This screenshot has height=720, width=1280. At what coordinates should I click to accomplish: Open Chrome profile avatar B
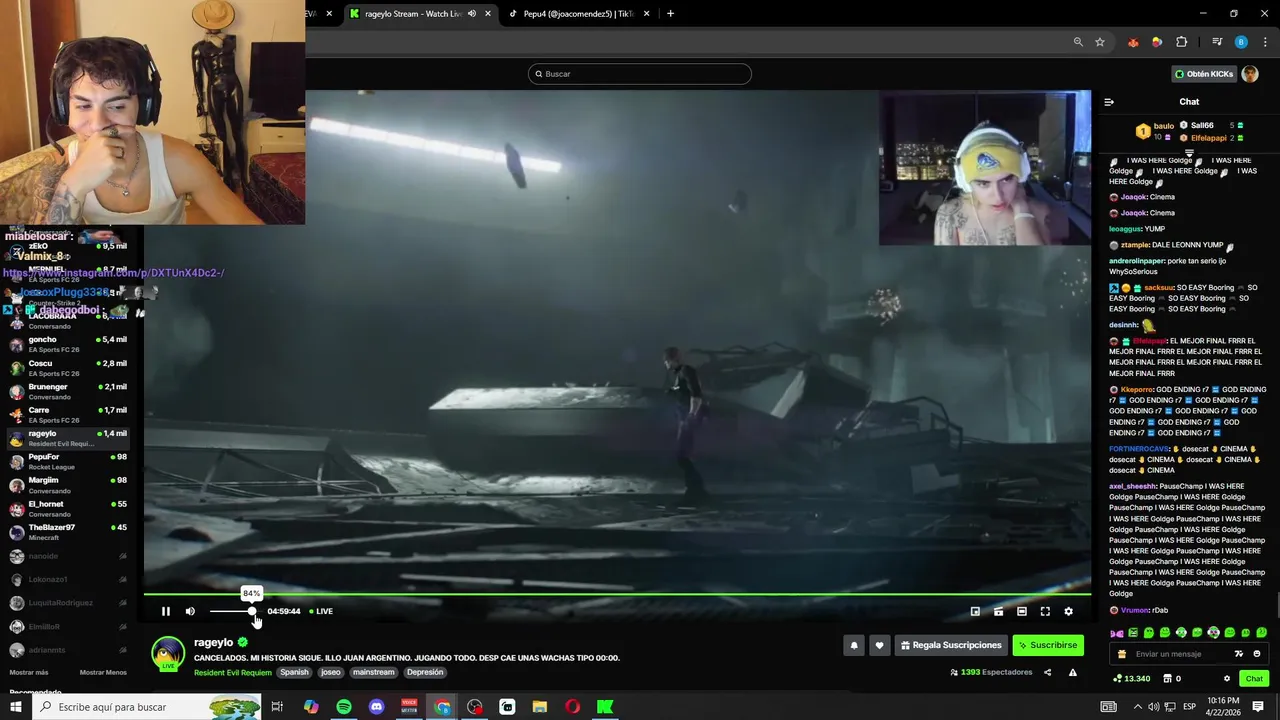(1241, 42)
